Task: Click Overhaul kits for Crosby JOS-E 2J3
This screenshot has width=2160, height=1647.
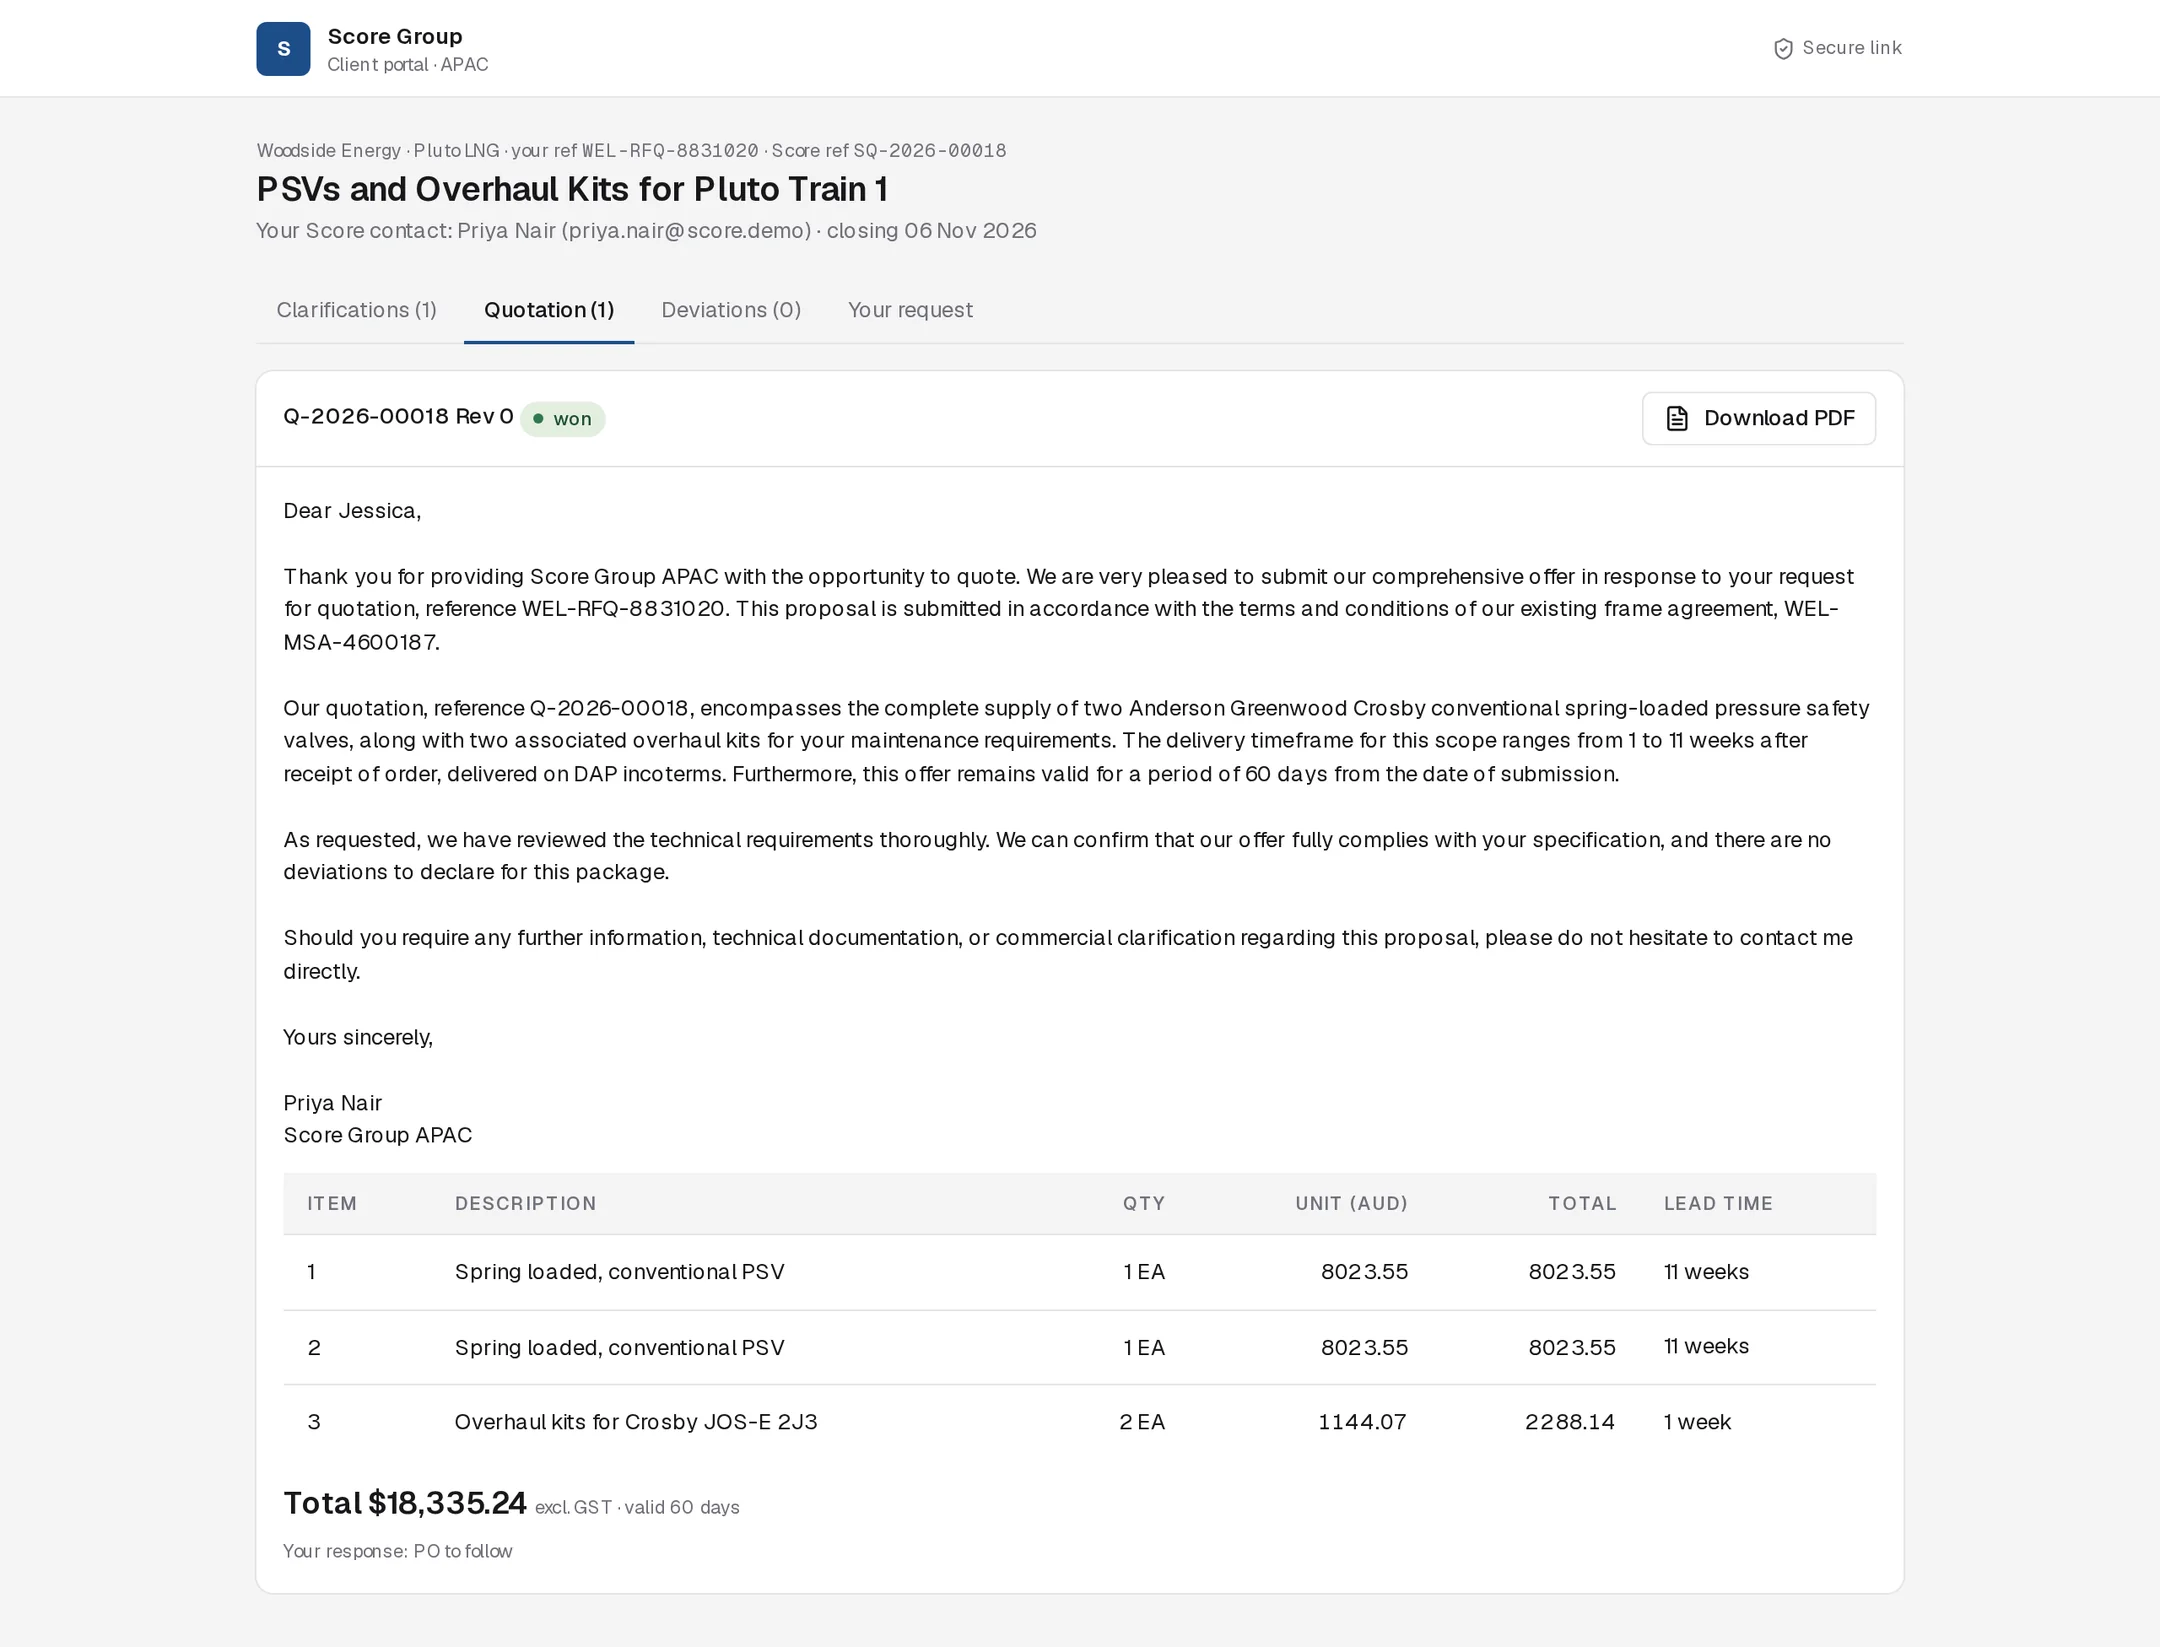Action: [x=636, y=1422]
